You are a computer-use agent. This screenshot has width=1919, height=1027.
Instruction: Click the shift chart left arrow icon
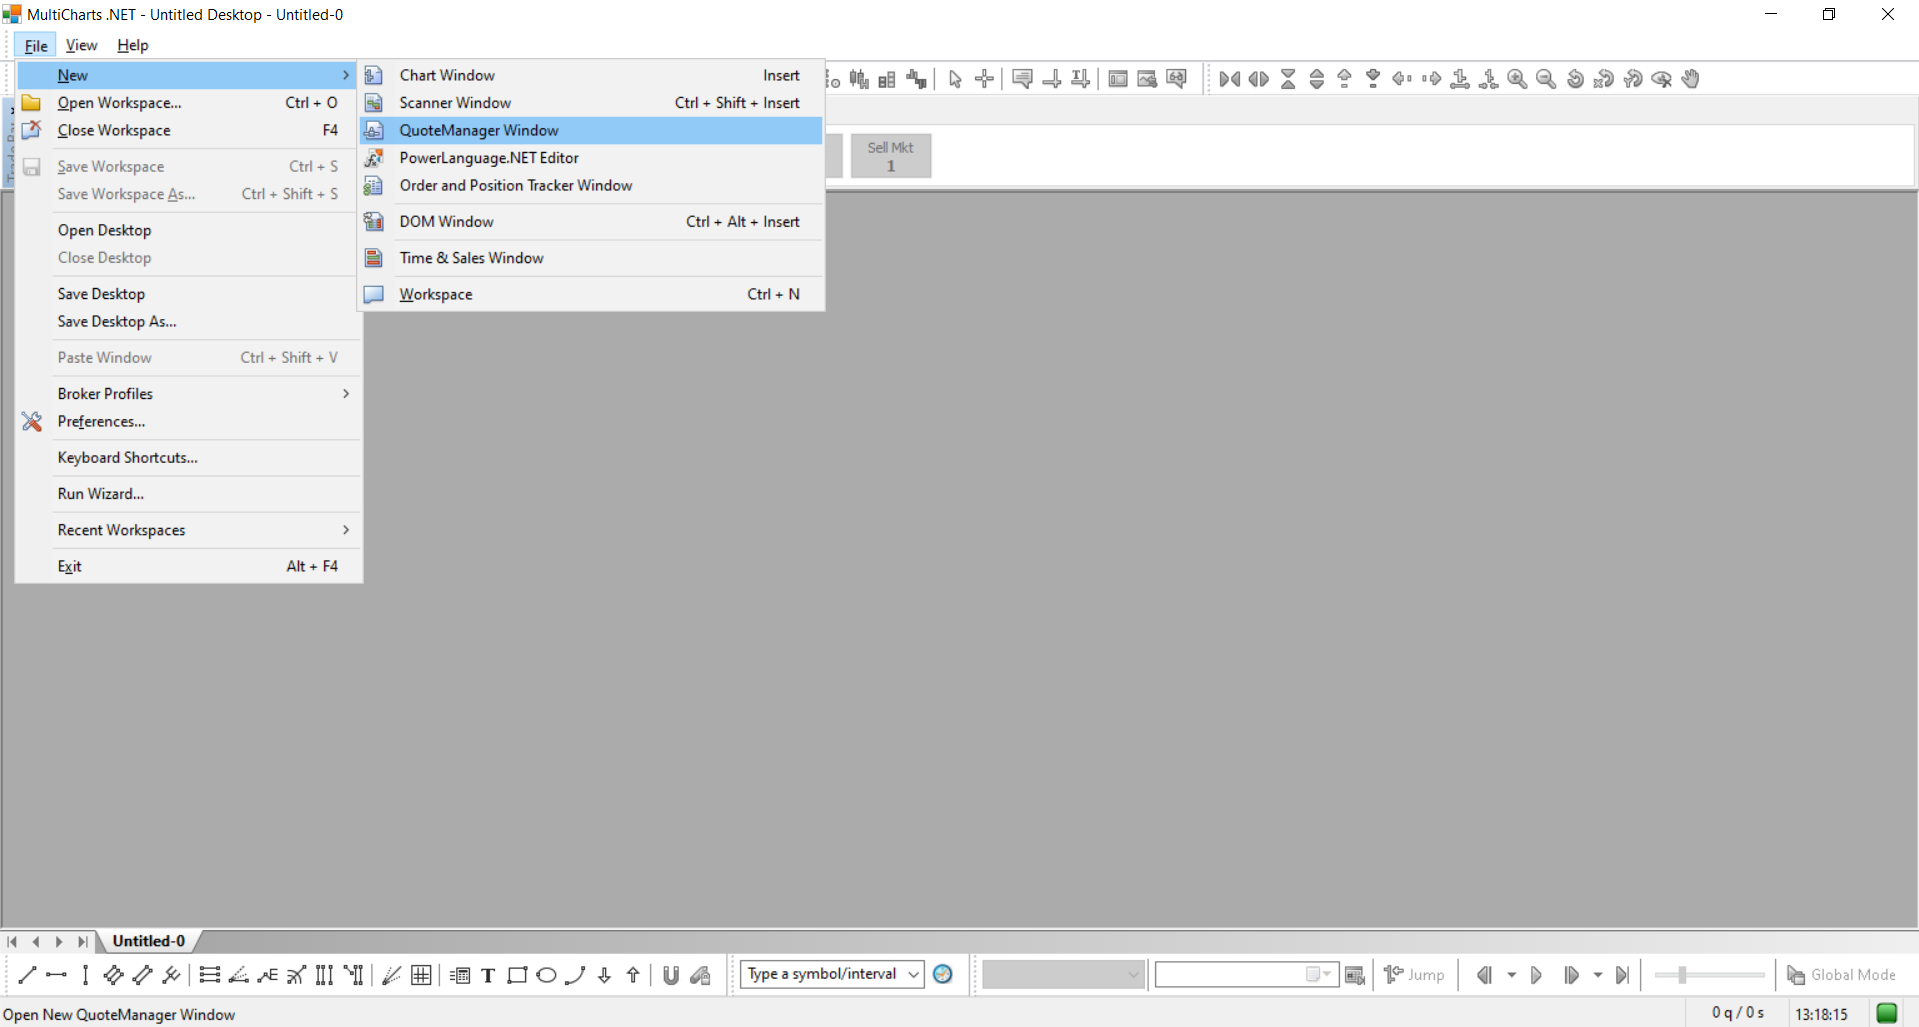pyautogui.click(x=1402, y=79)
